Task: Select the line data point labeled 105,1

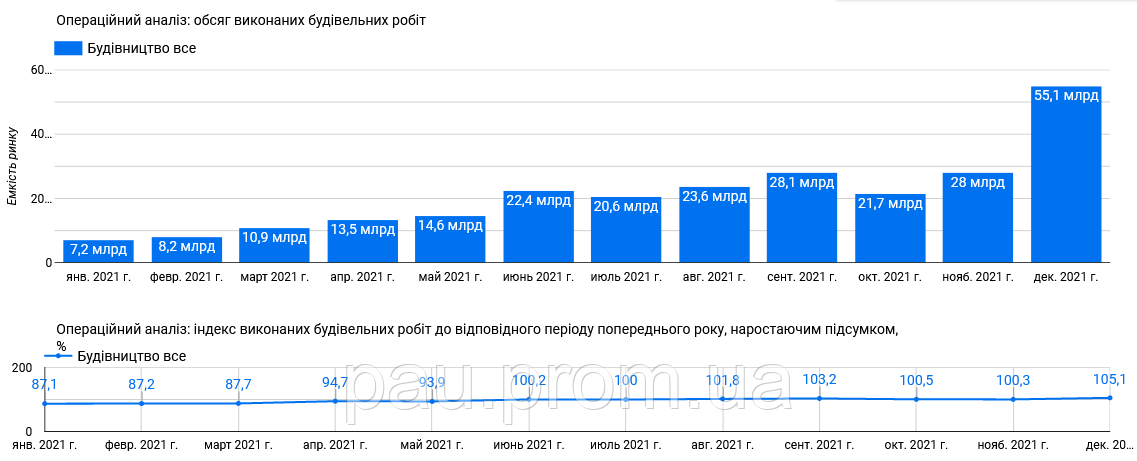Action: (1109, 398)
